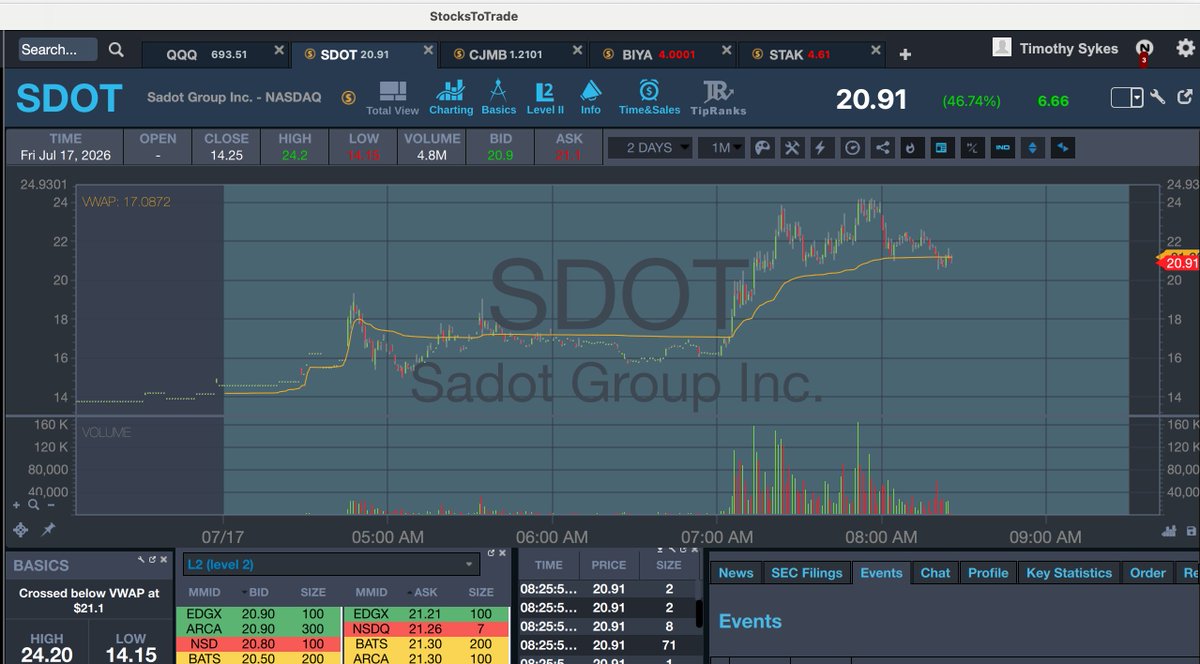
Task: Toggle the vertical up-down arrows icon
Action: [1032, 148]
